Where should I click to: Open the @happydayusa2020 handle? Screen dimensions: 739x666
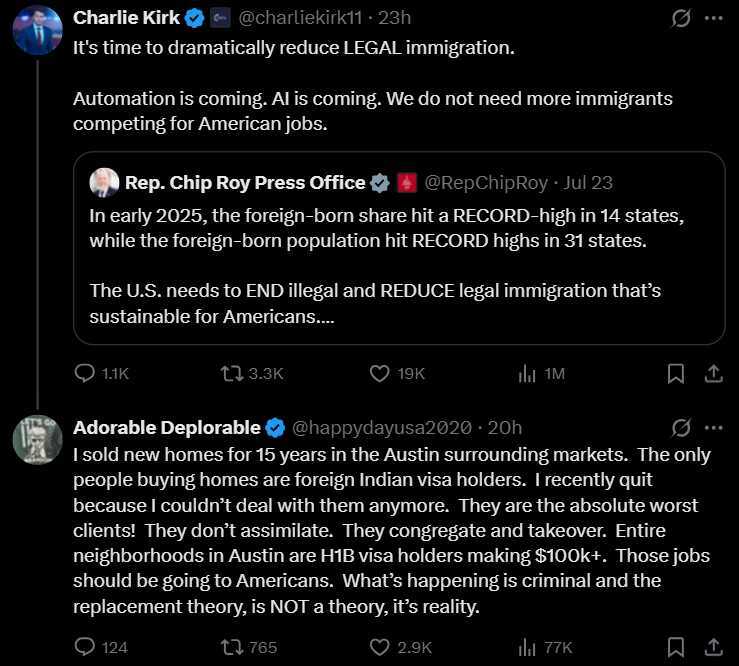pyautogui.click(x=381, y=428)
